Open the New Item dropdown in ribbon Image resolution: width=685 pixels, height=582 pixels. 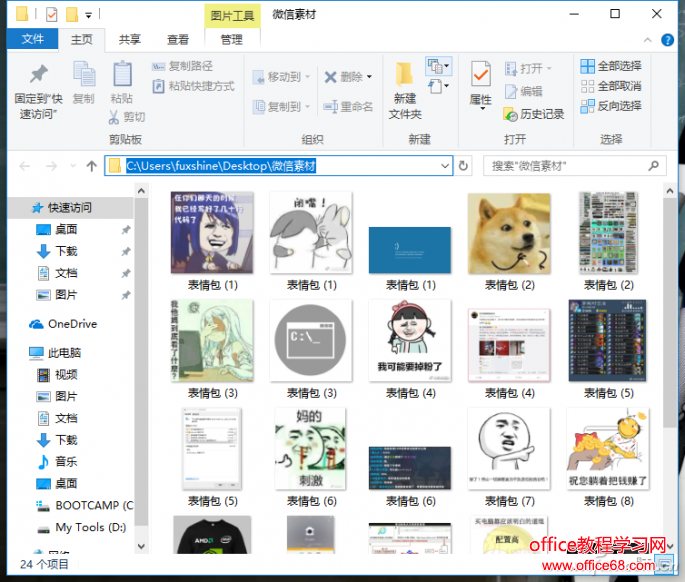[439, 66]
